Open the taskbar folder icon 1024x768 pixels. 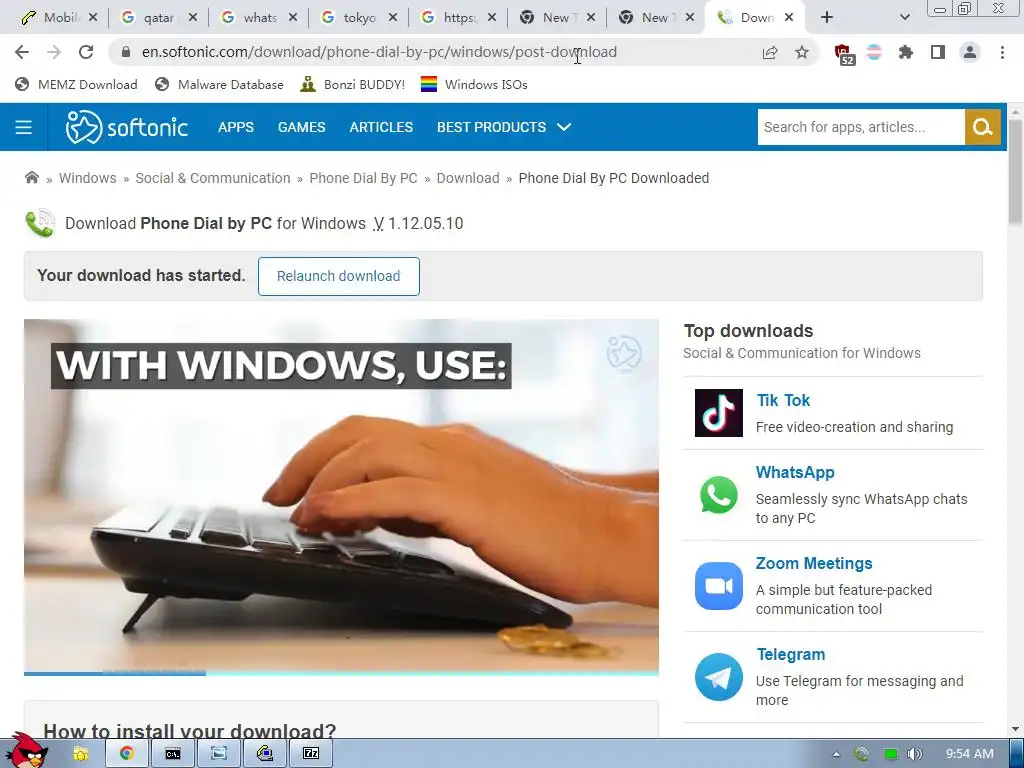tap(80, 754)
